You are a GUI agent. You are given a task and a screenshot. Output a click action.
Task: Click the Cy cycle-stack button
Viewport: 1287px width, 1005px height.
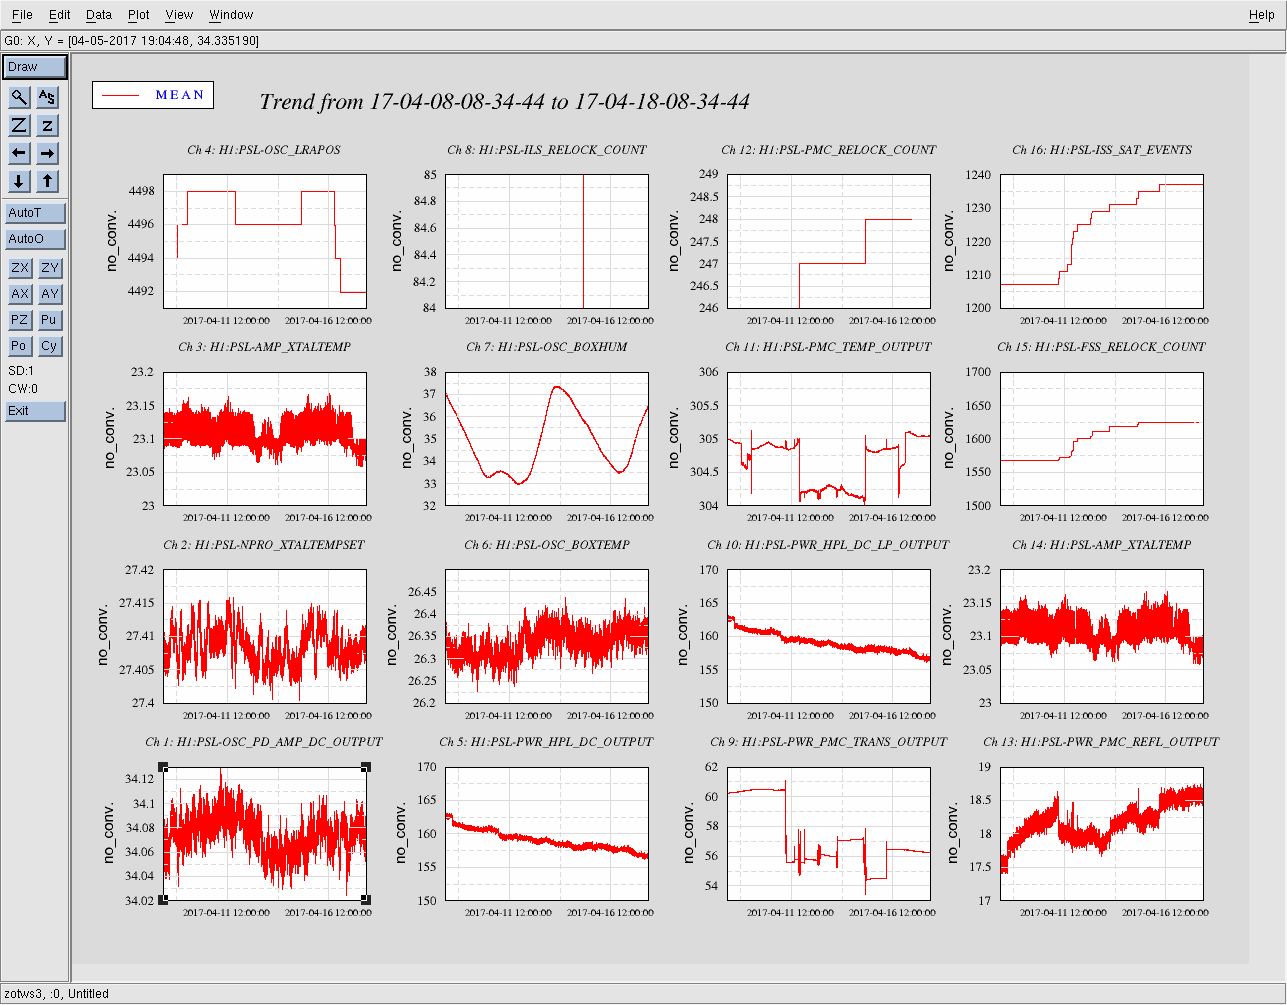coord(49,346)
